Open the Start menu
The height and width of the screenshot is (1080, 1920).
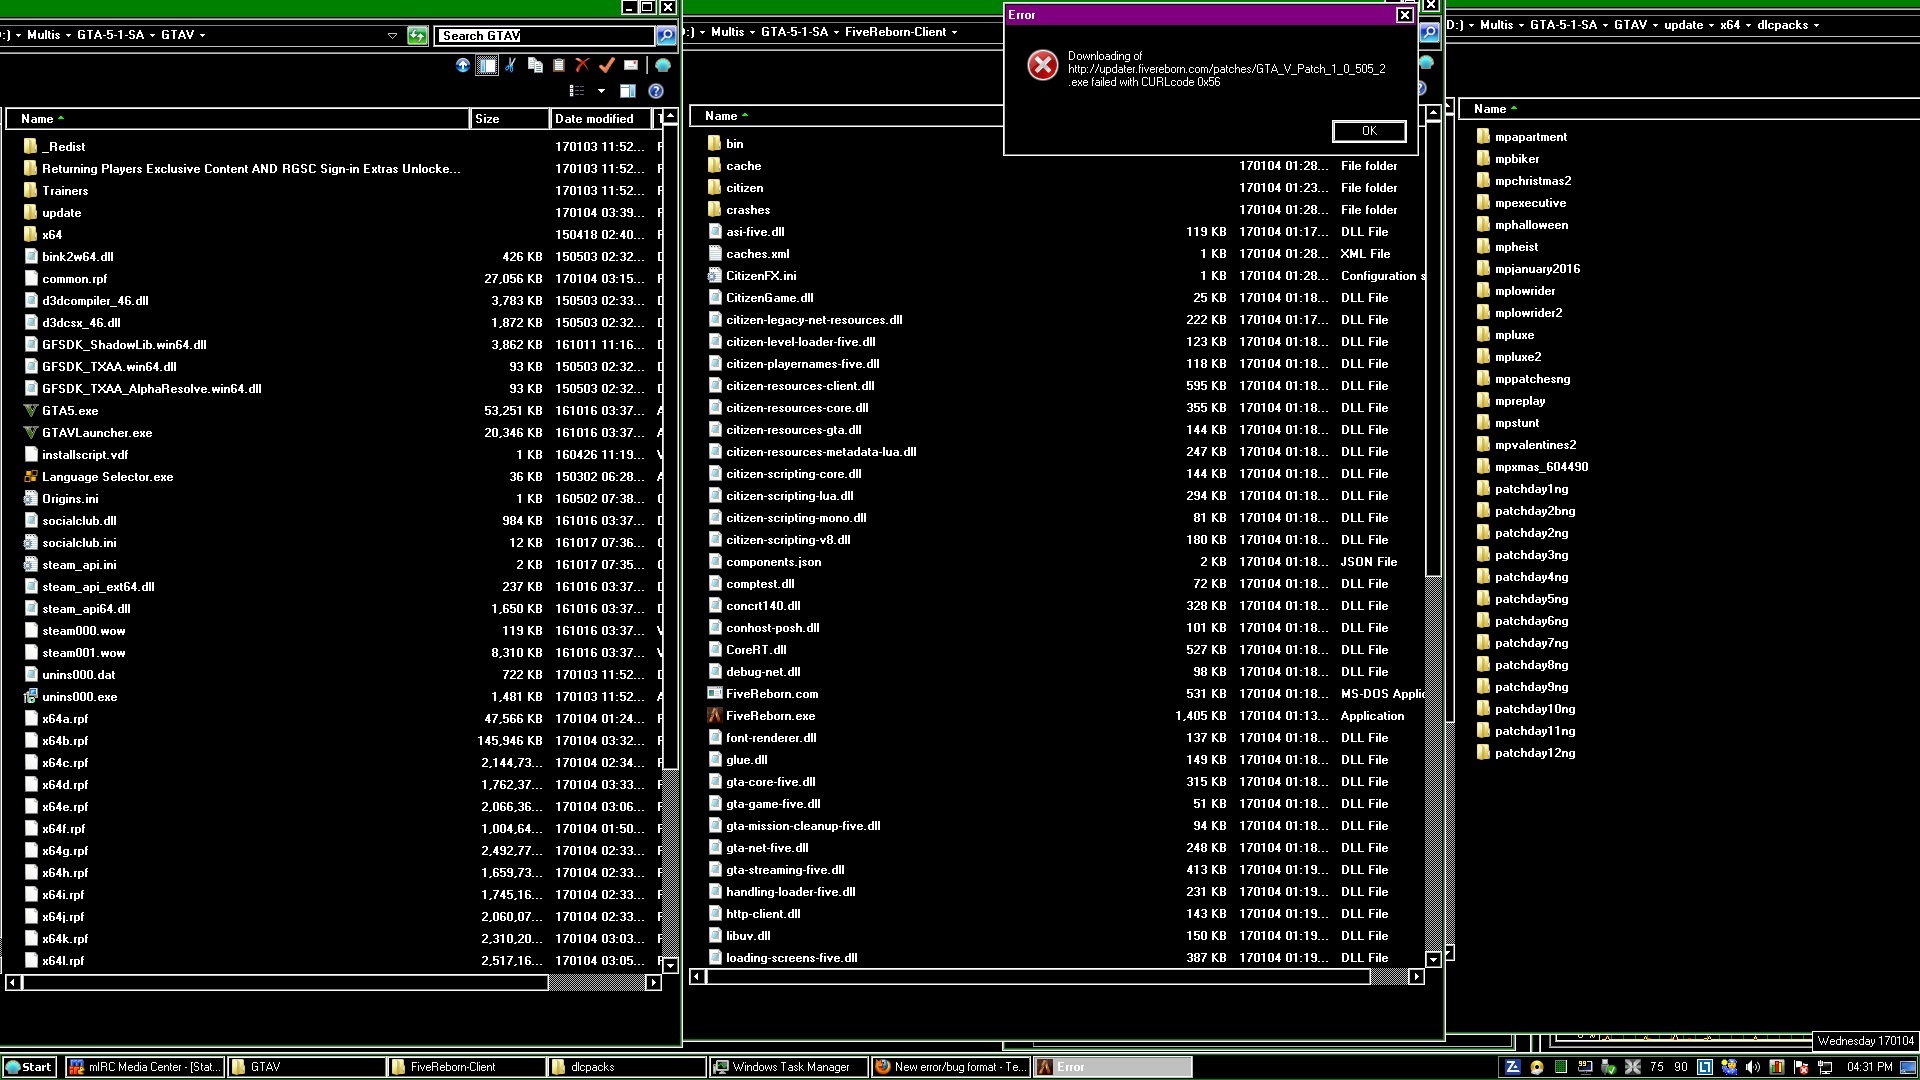point(29,1067)
